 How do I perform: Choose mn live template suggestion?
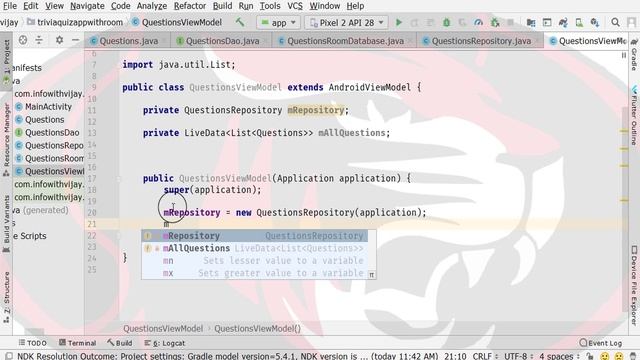coord(255,261)
